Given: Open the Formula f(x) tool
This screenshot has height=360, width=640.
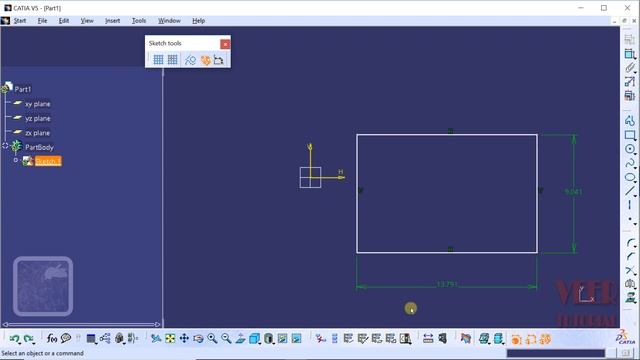Looking at the screenshot, I should point(51,338).
